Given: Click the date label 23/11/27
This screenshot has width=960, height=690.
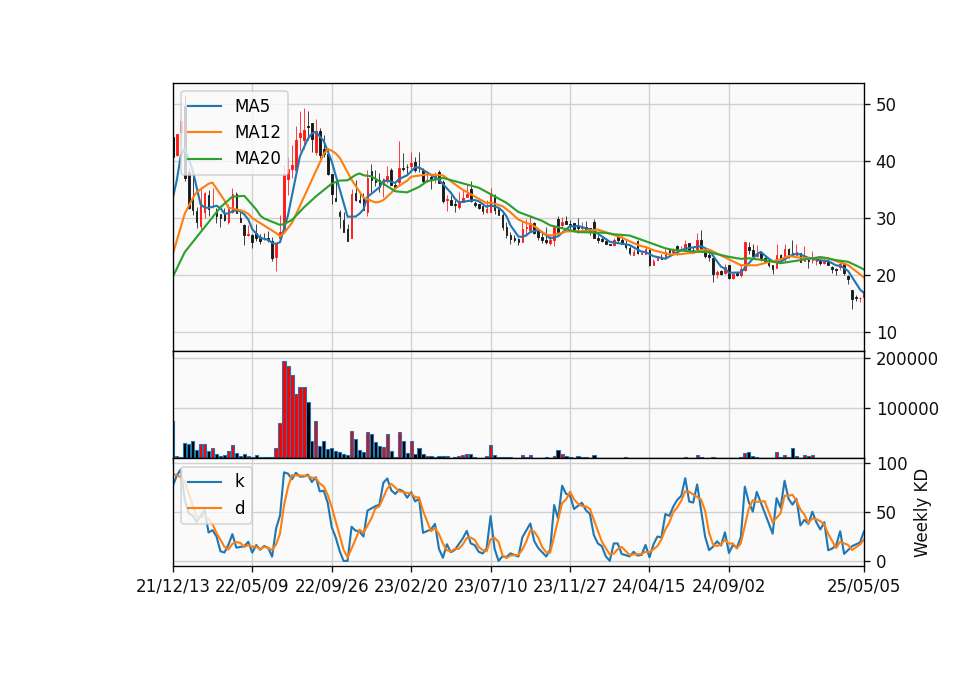Looking at the screenshot, I should point(570,586).
